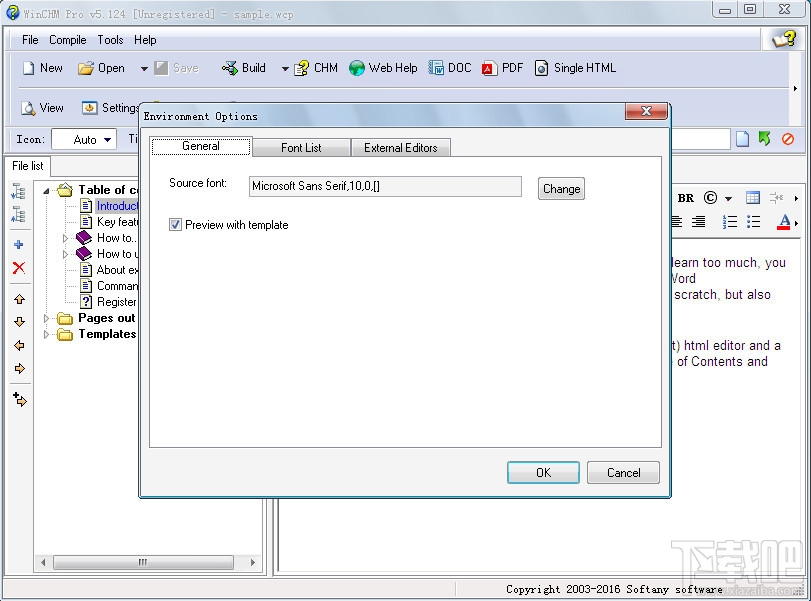This screenshot has height=601, width=811.
Task: Open the symbol dropdown beside copyright
Action: coord(728,199)
